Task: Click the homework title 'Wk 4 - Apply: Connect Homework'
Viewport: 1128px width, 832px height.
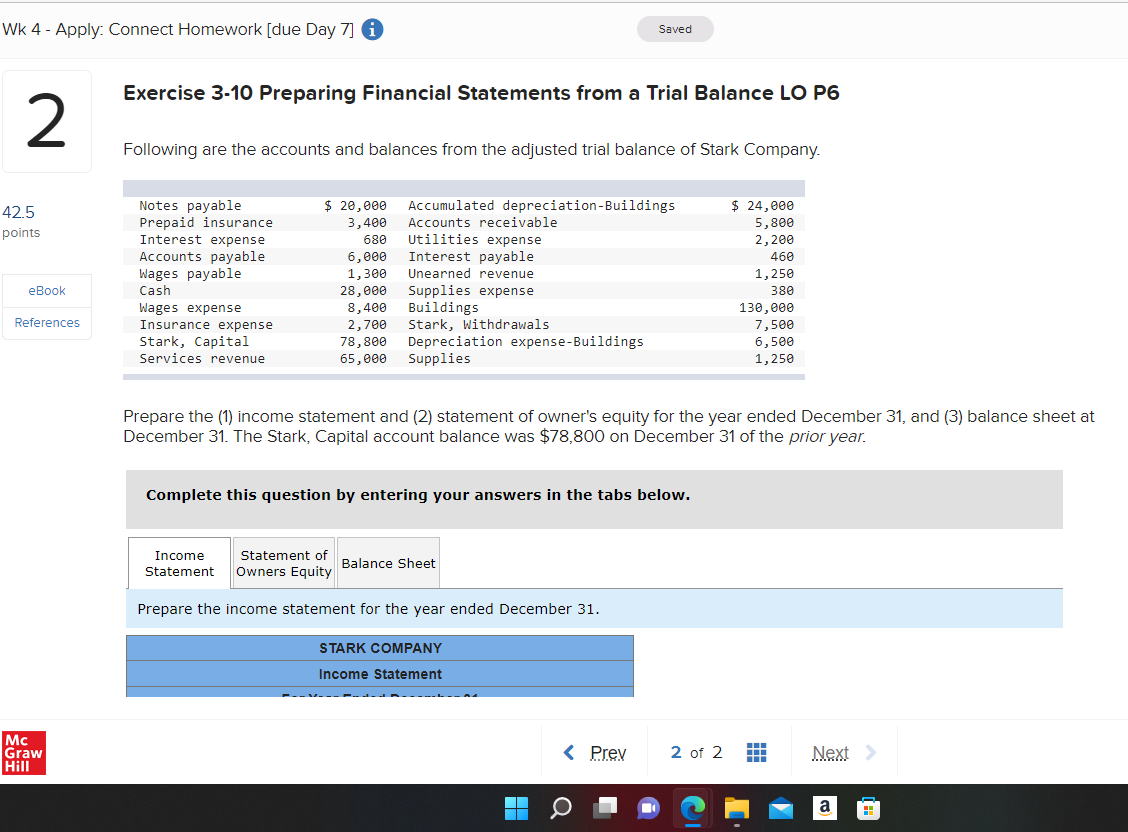Action: pos(178,29)
